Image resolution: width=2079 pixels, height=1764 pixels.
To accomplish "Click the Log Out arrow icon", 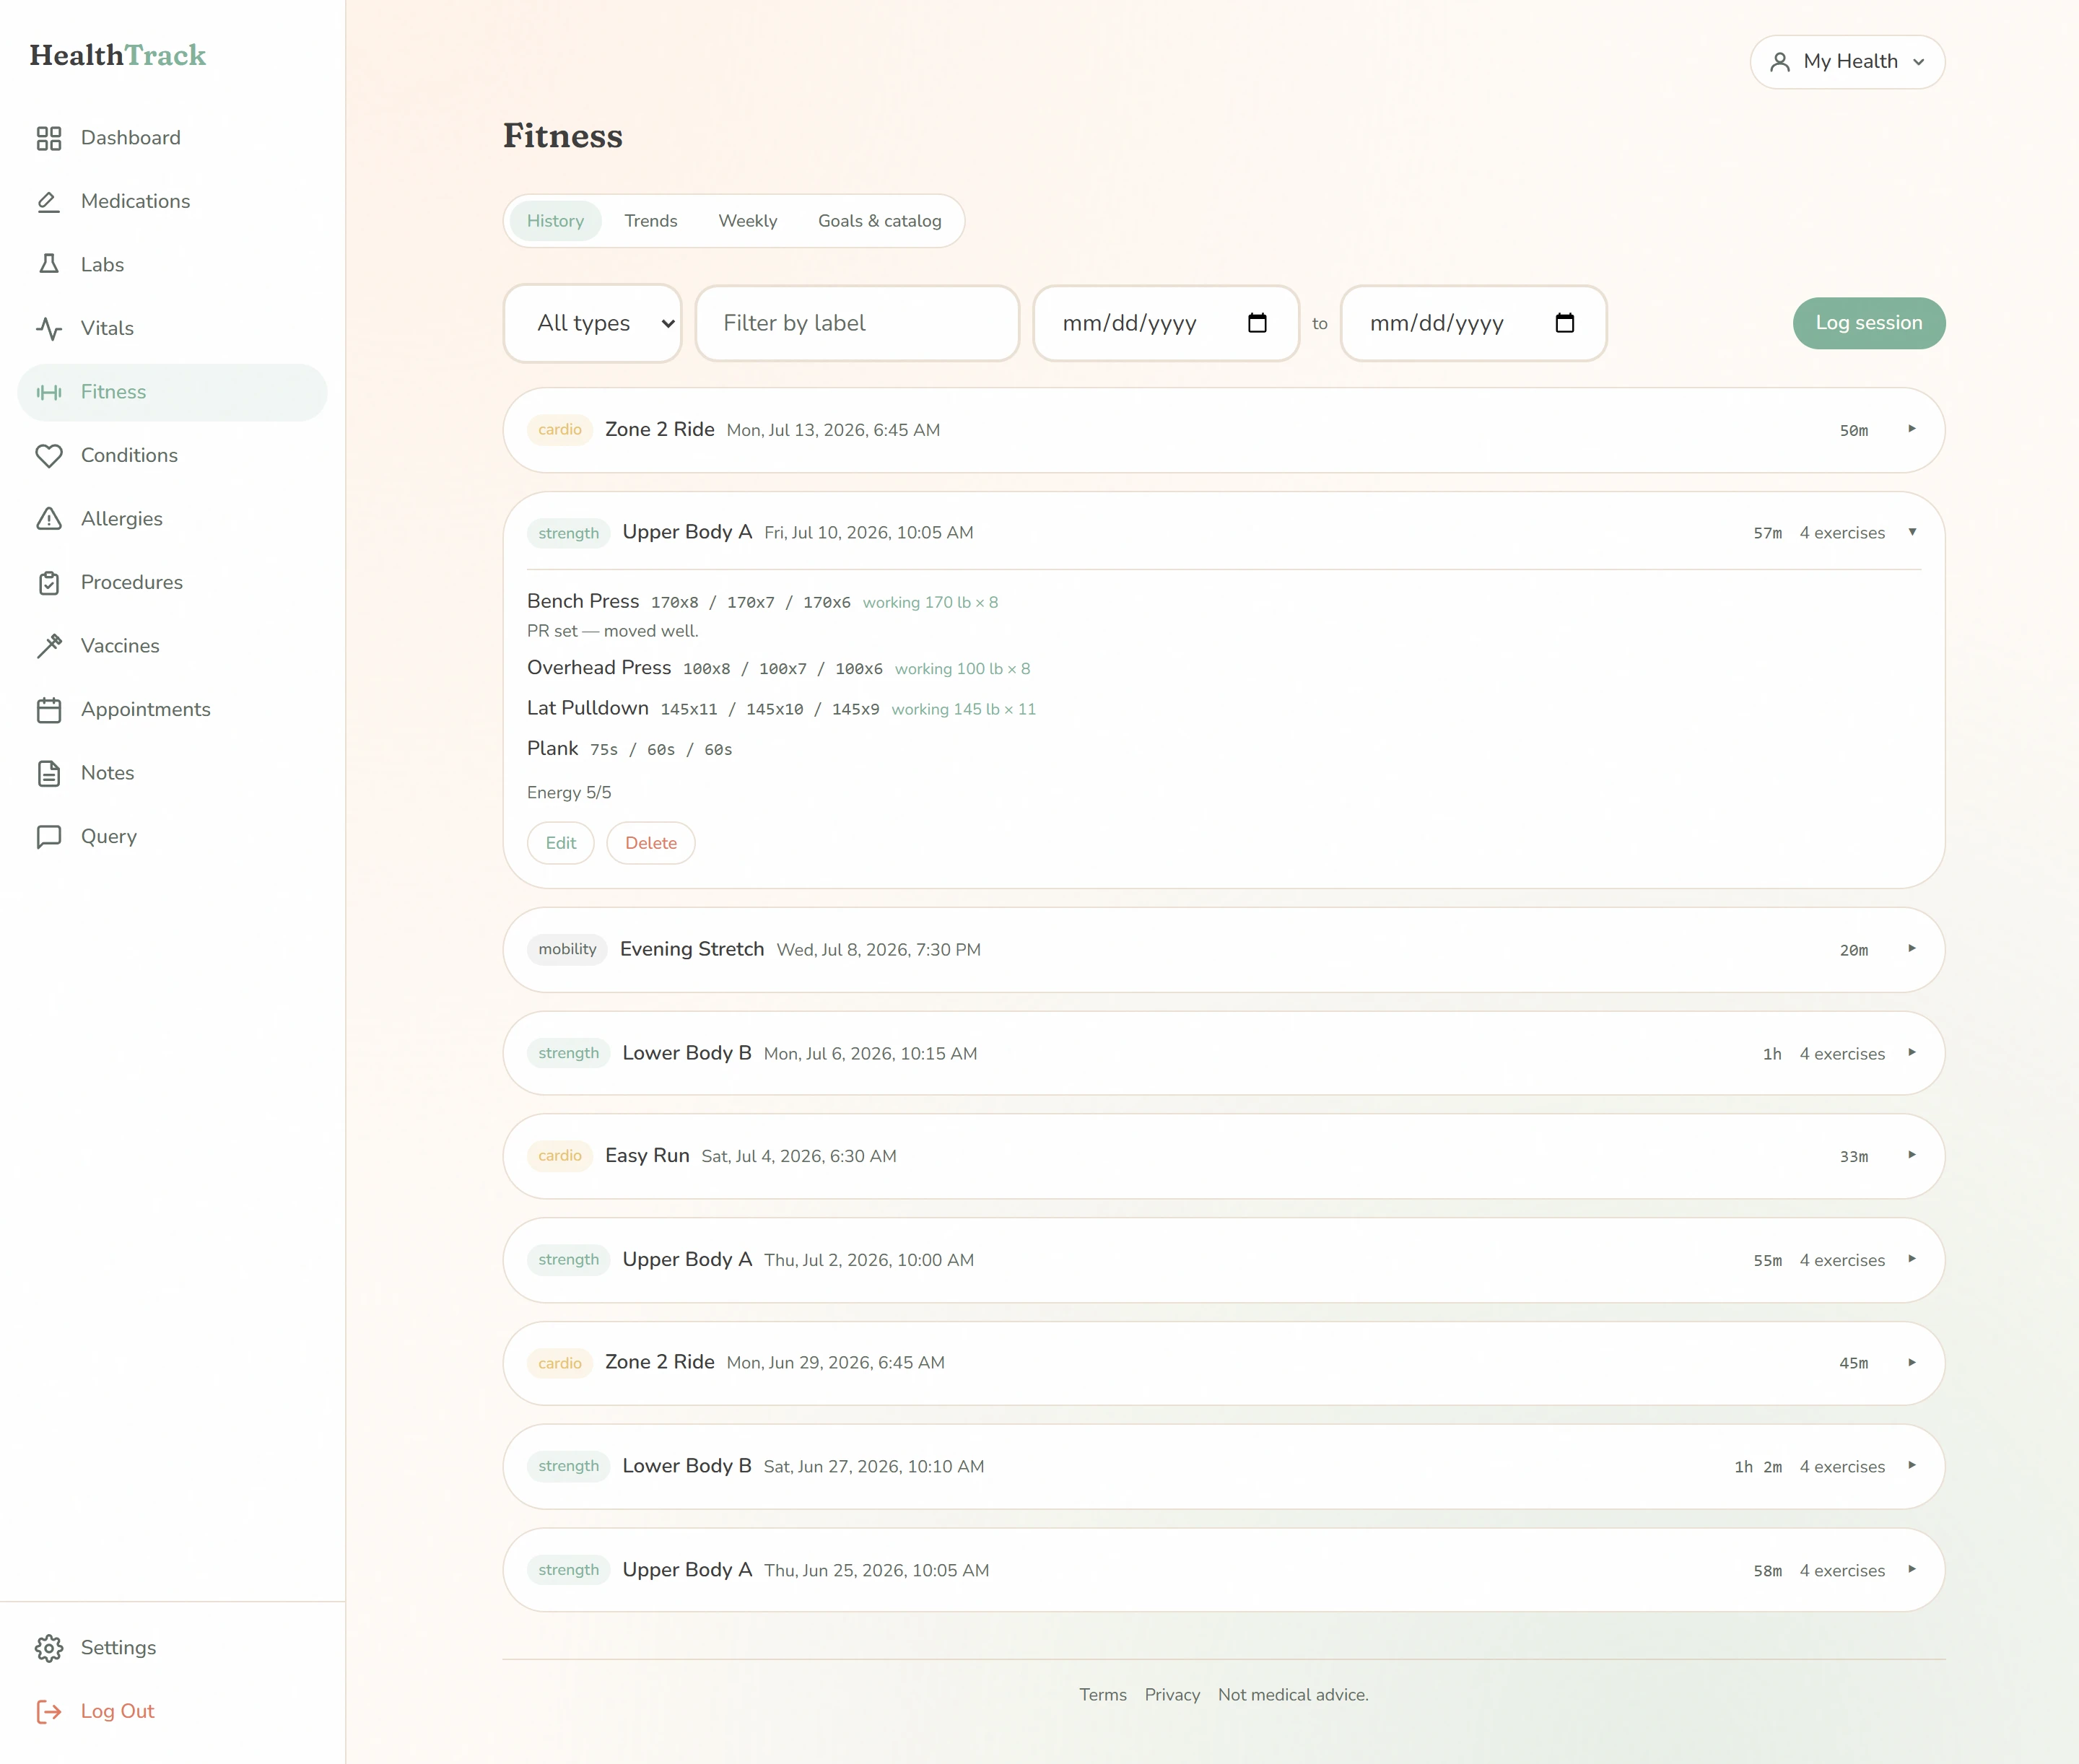I will [49, 1711].
